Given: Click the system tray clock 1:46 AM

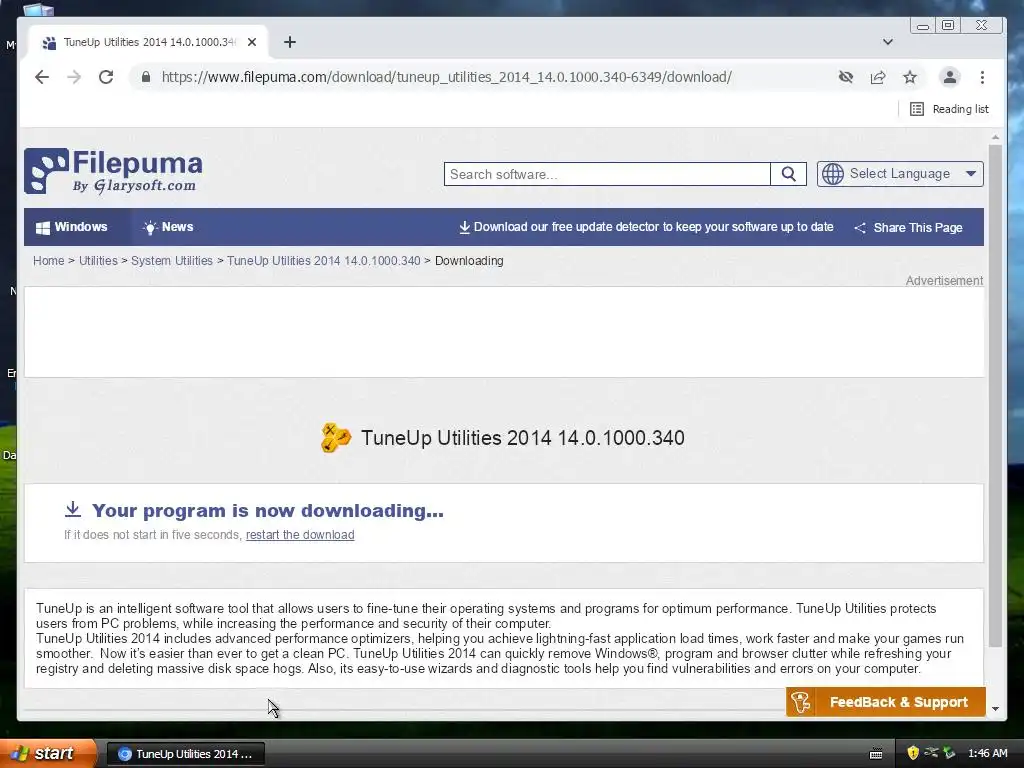Looking at the screenshot, I should coord(987,753).
